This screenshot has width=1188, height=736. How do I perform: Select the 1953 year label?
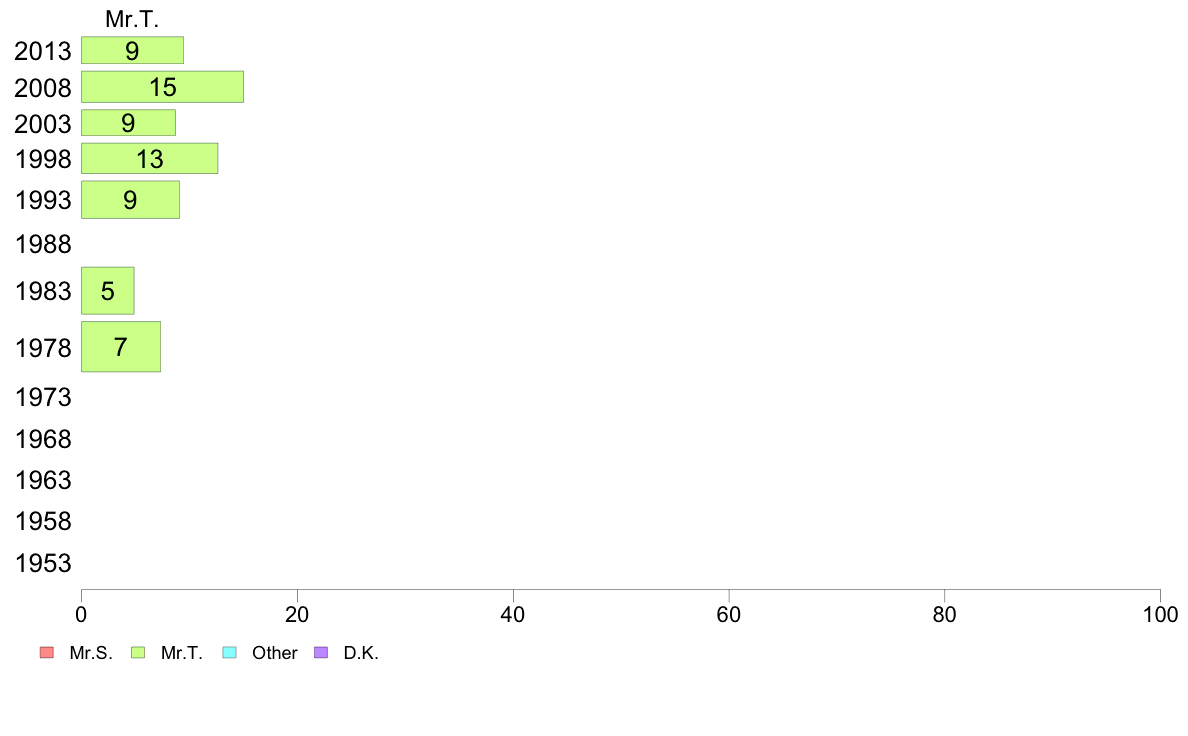43,564
